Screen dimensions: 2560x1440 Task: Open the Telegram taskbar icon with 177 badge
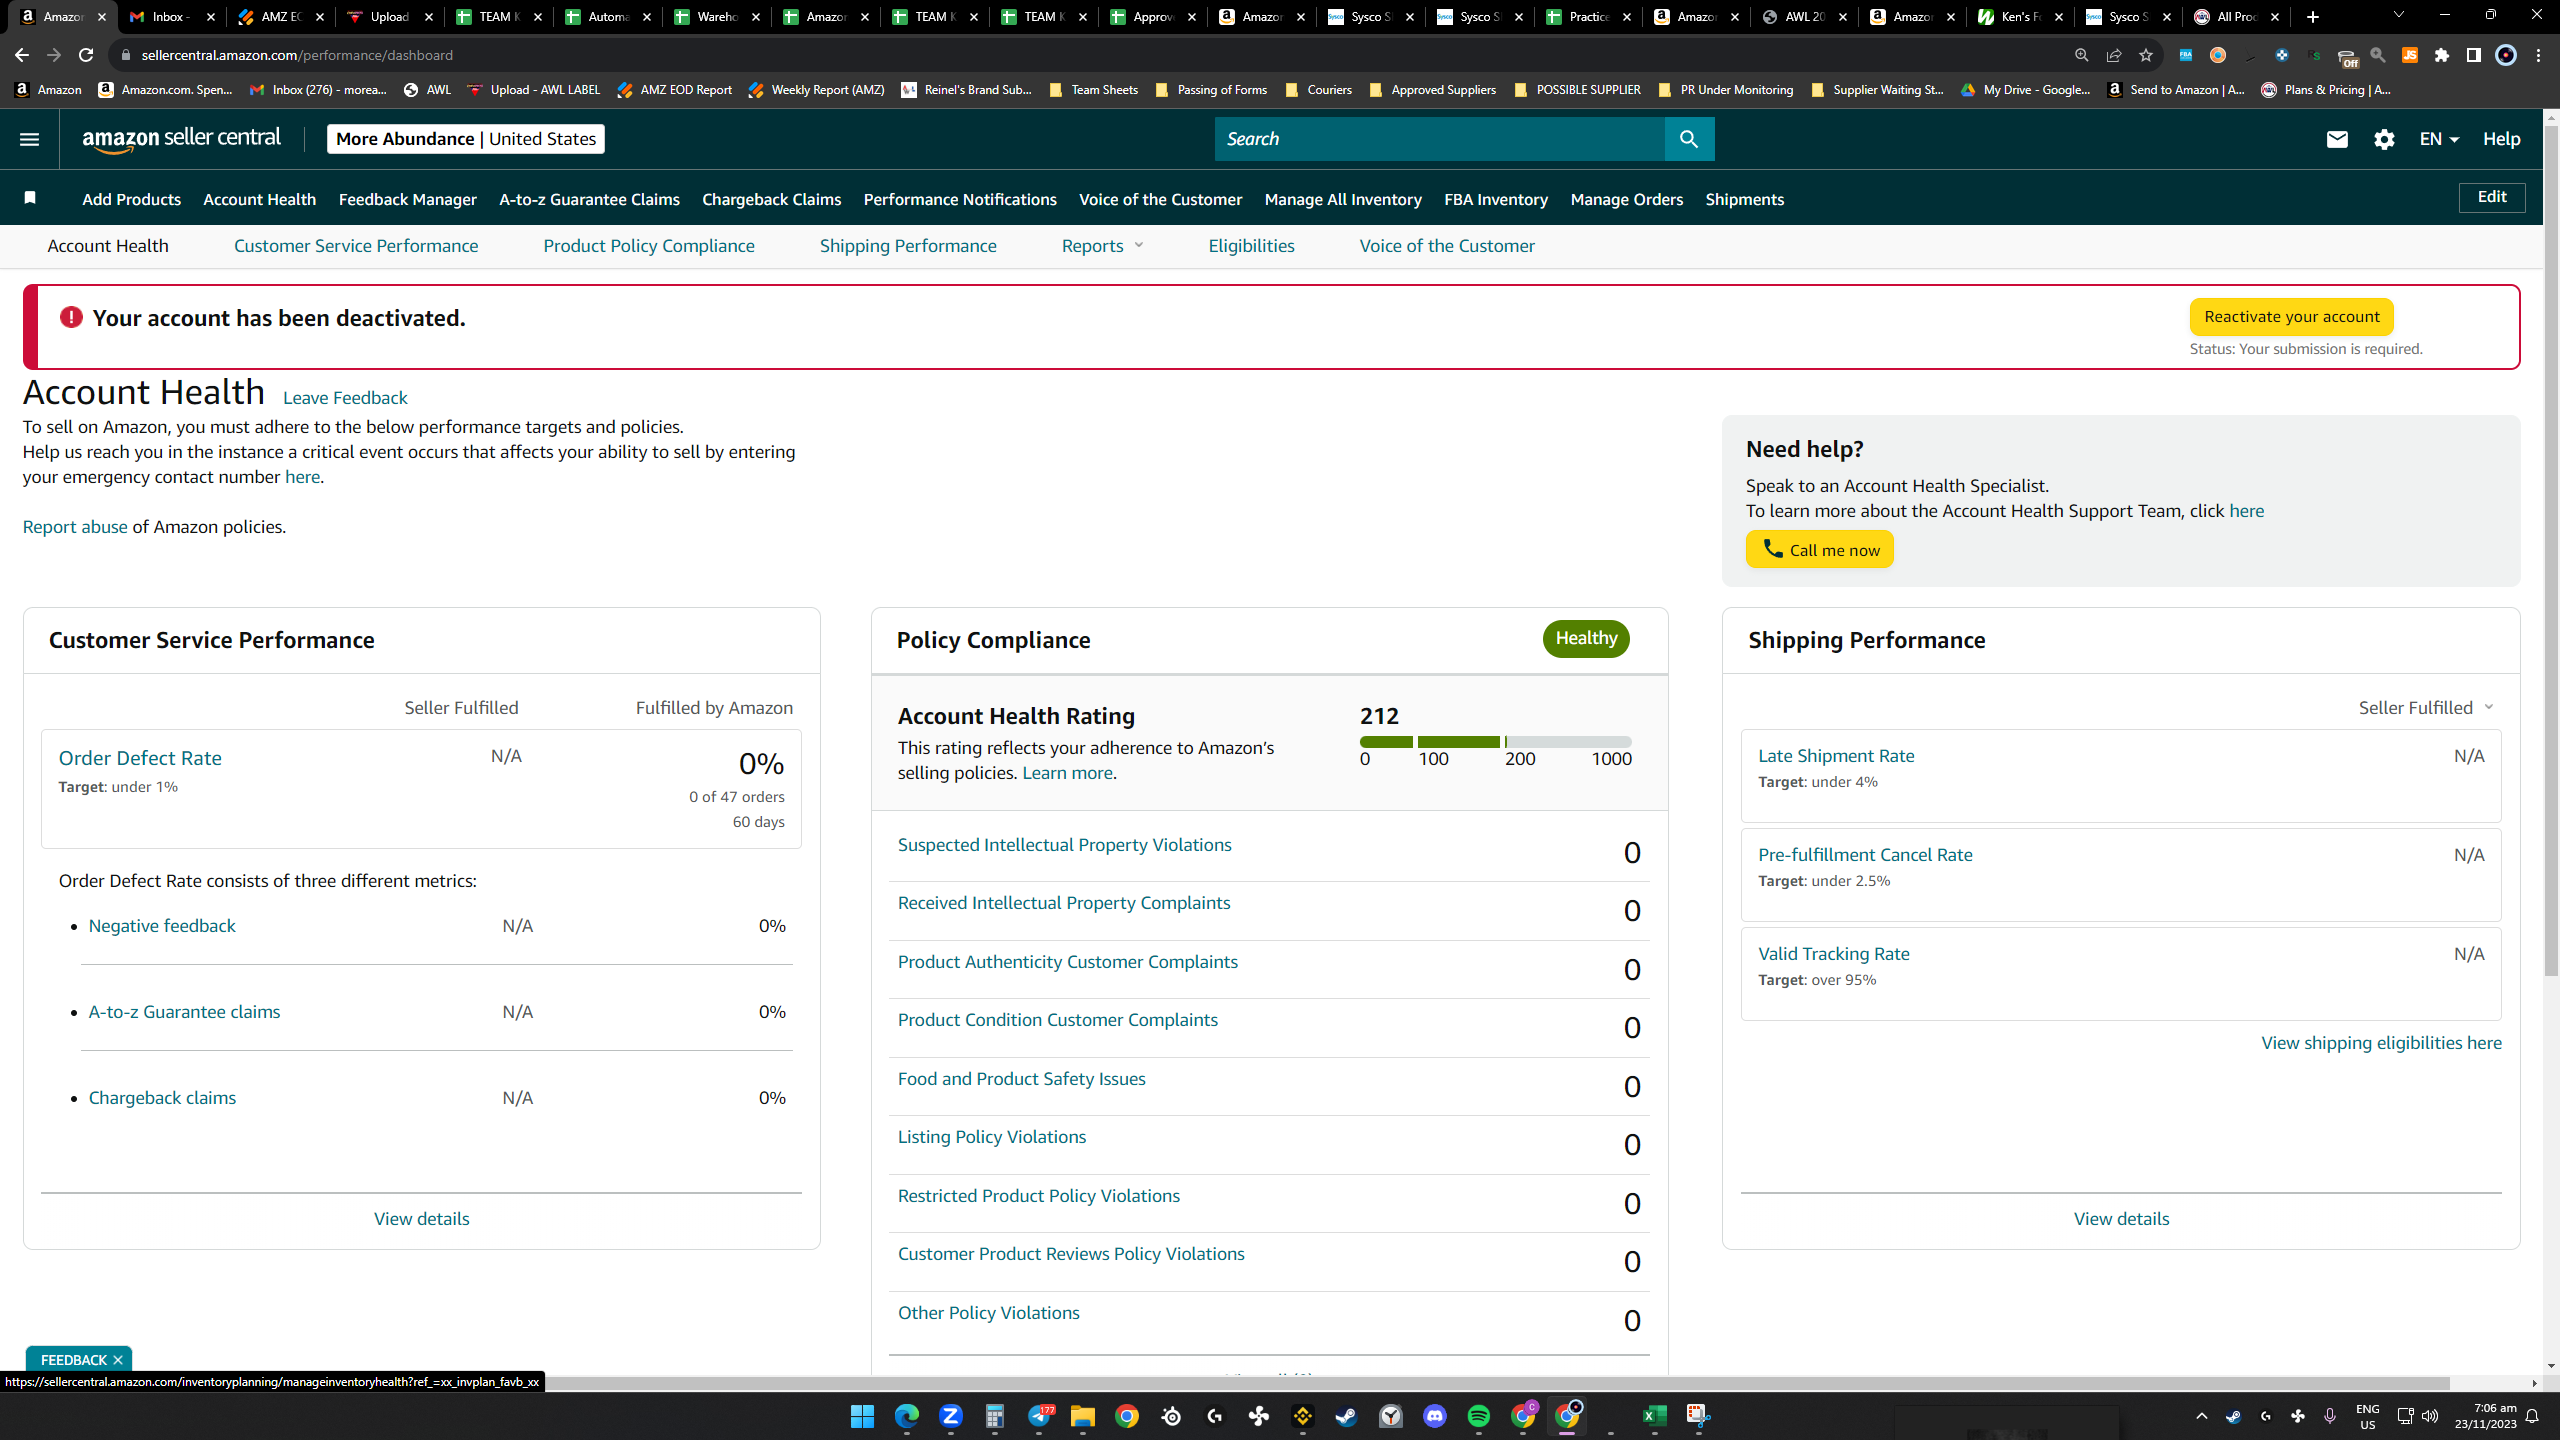(1039, 1416)
